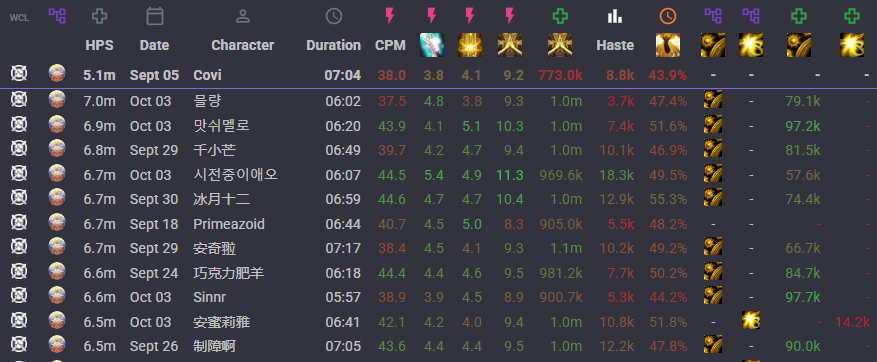The width and height of the screenshot is (877, 362).
Task: Select character name 맛쉬멜로
Action: pyautogui.click(x=221, y=125)
